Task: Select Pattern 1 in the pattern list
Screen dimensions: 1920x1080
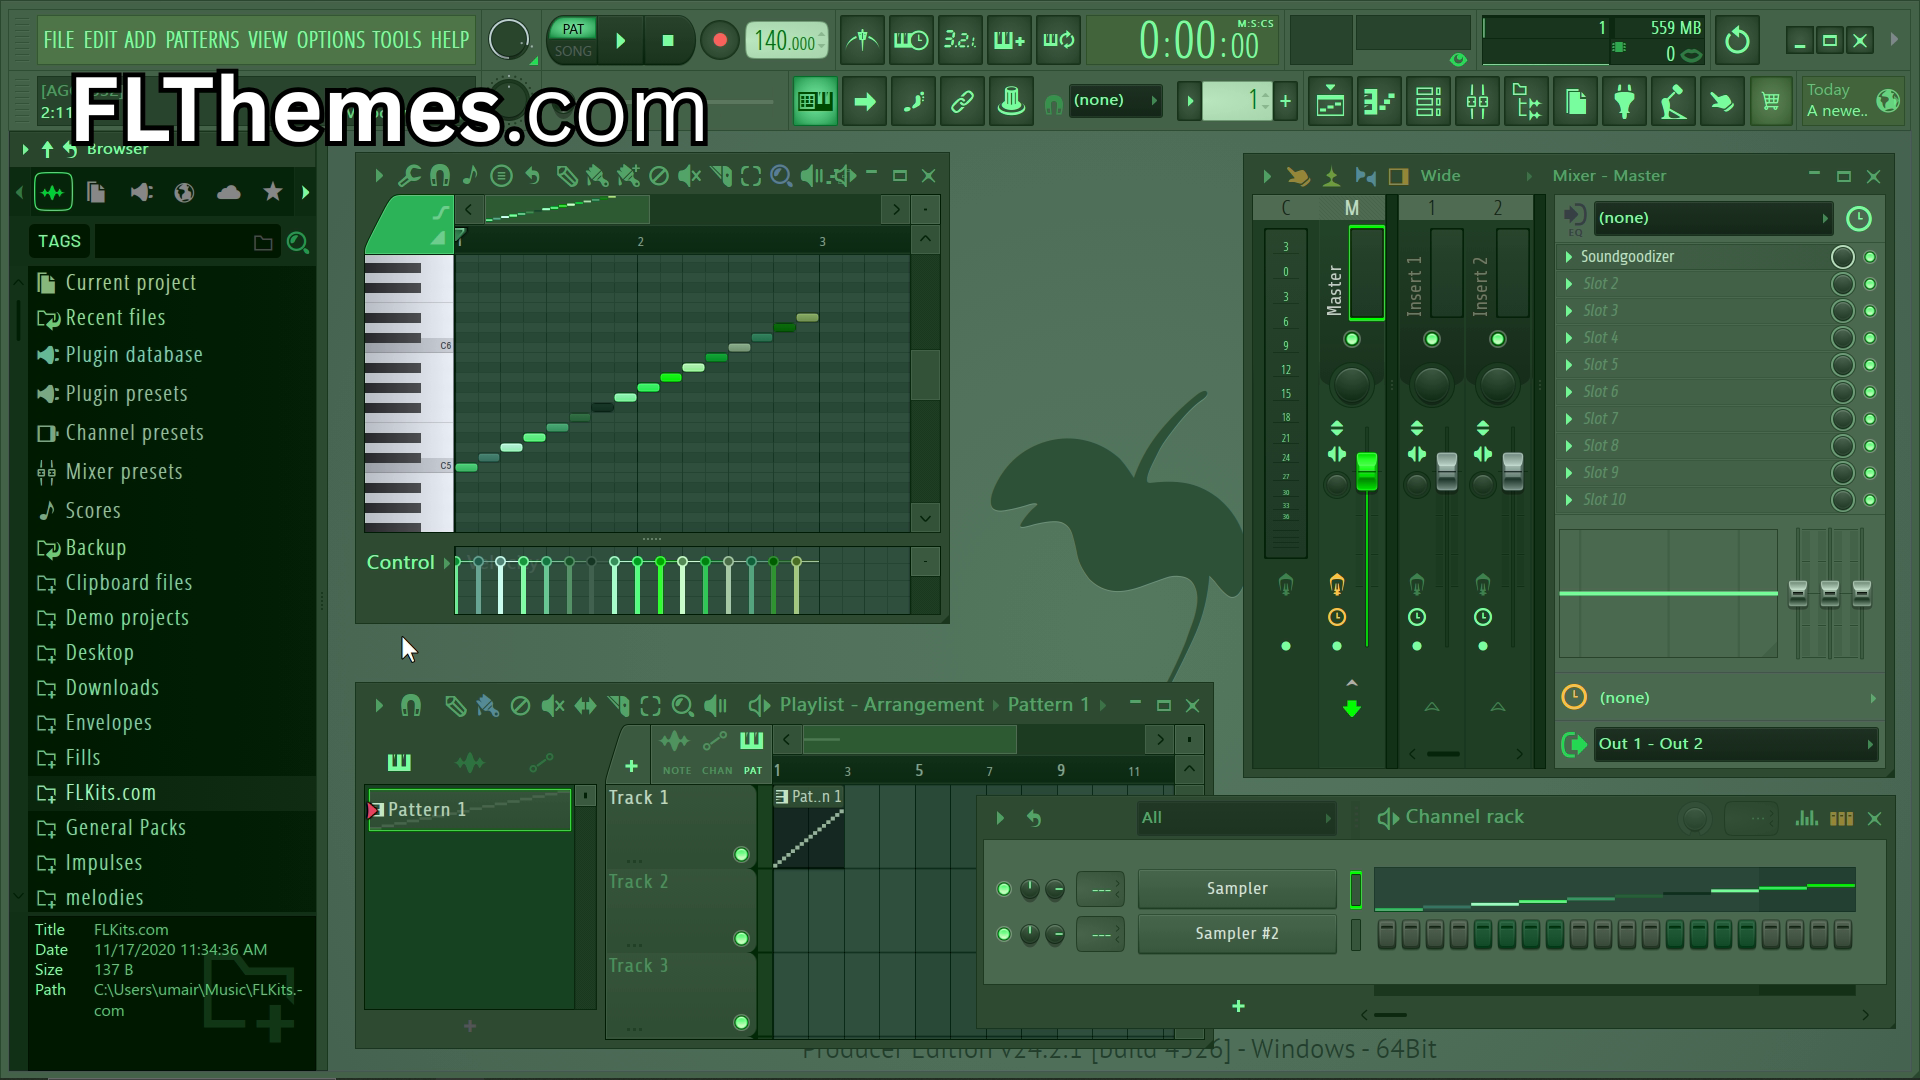Action: coord(469,810)
